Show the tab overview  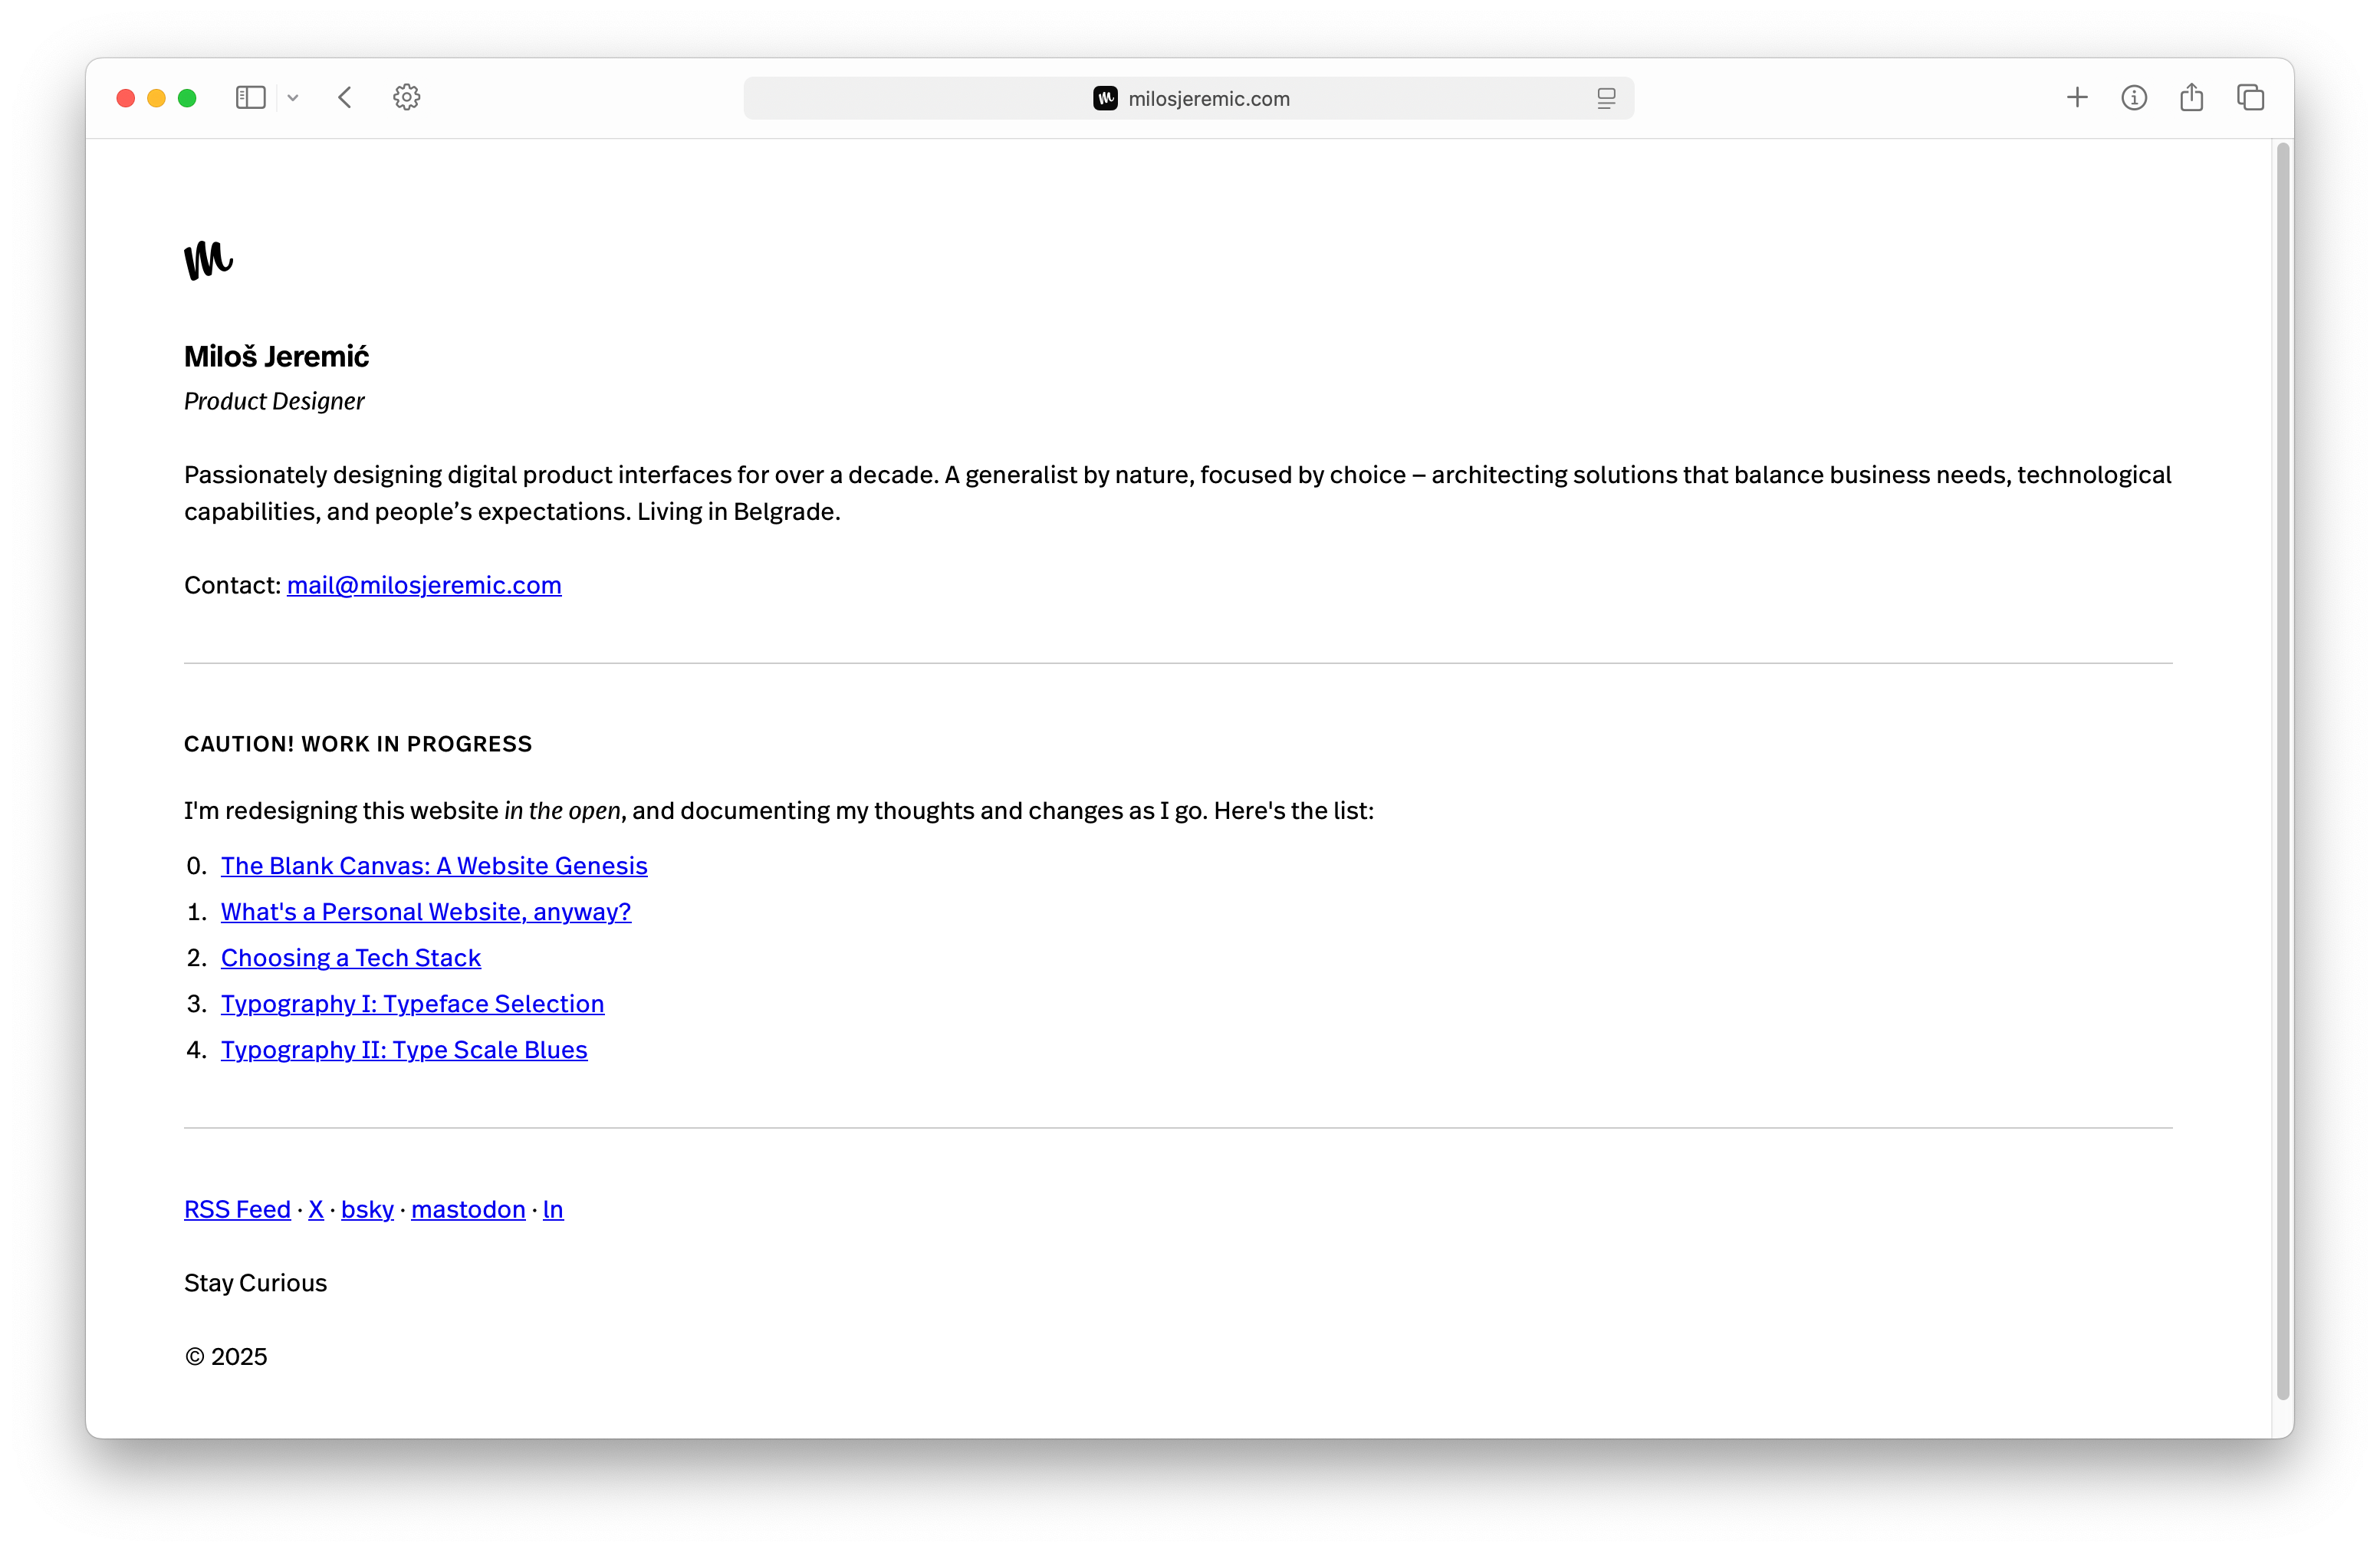2251,98
